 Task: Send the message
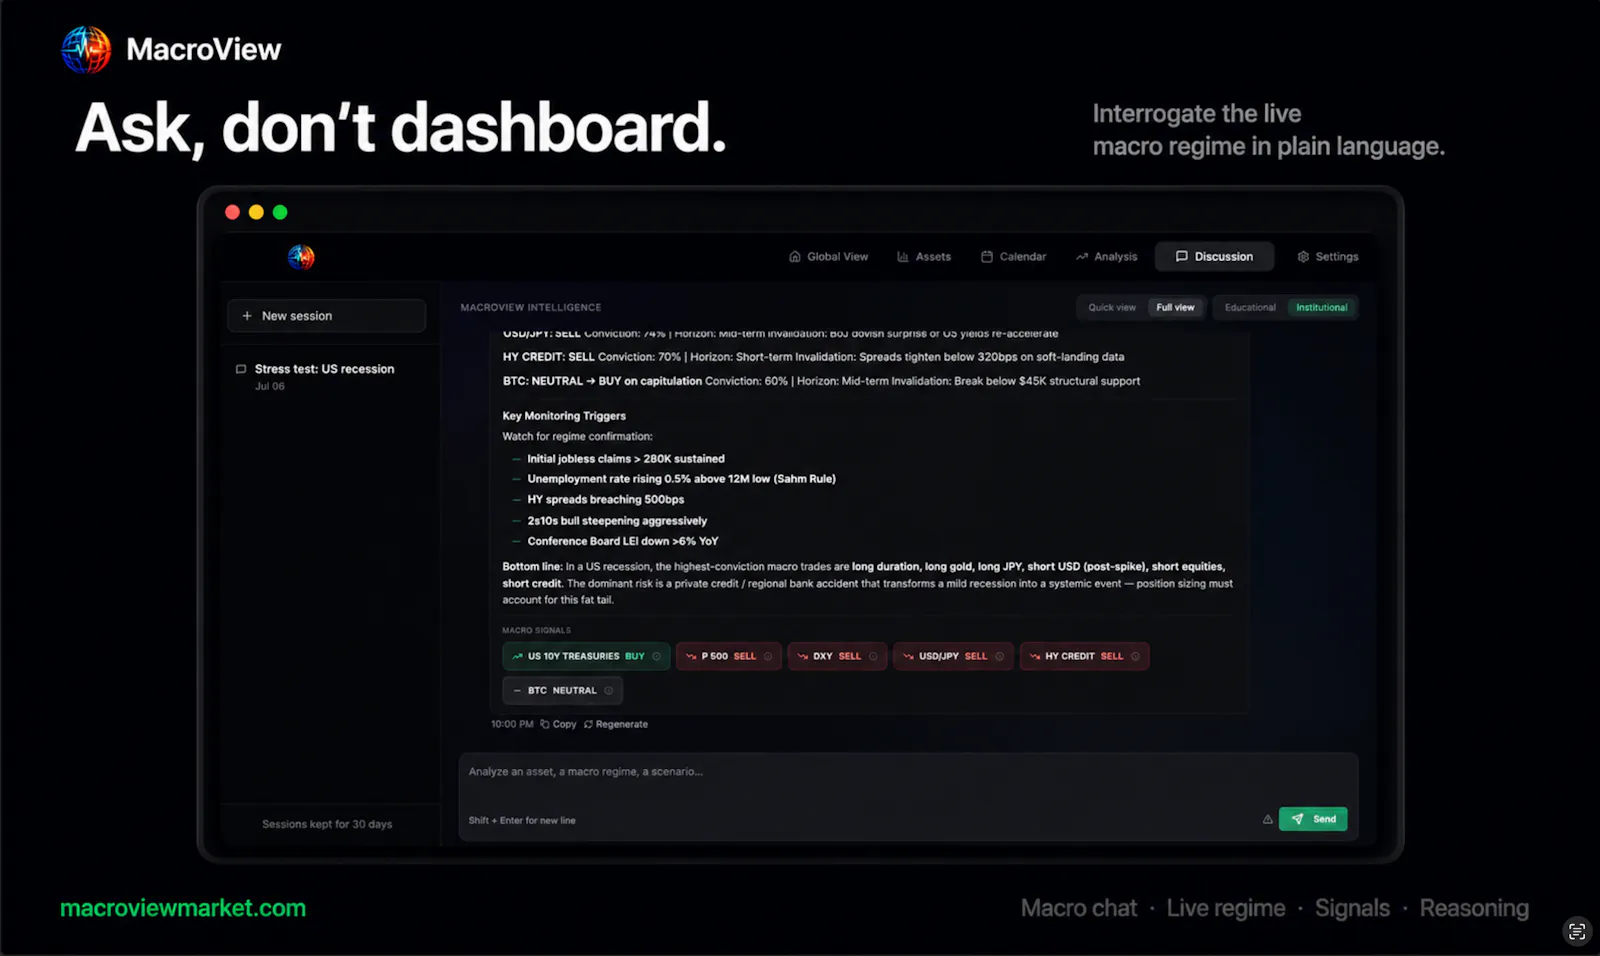pyautogui.click(x=1313, y=819)
